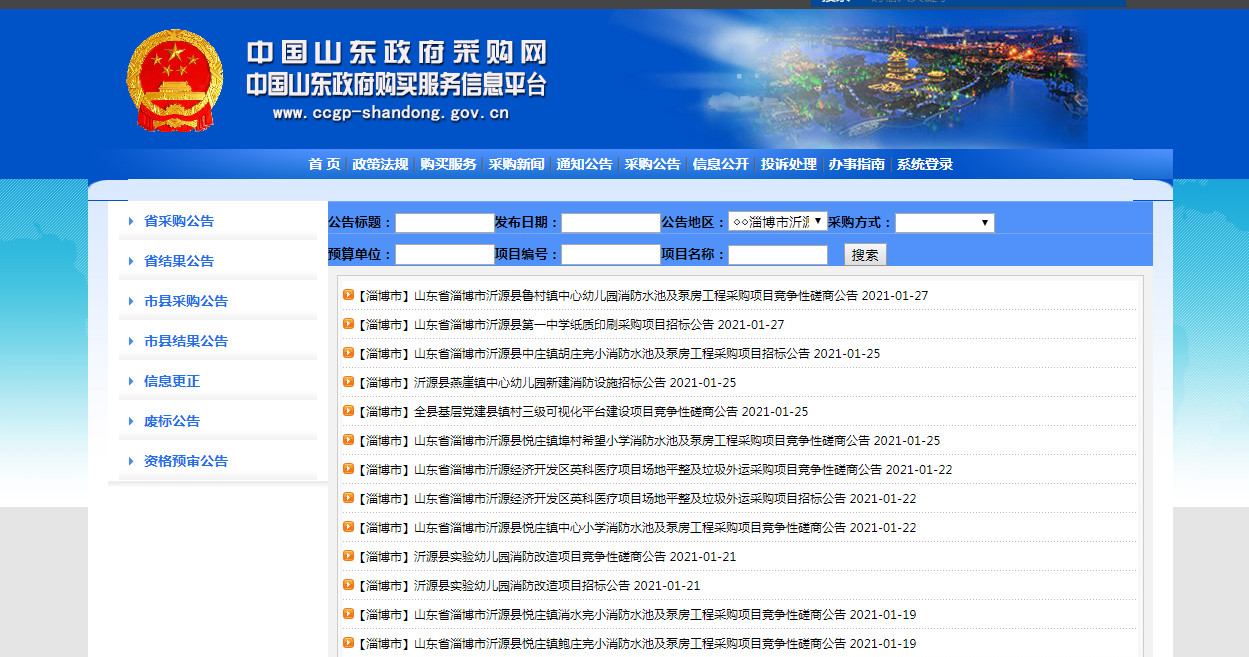The image size is (1249, 657).
Task: Click orange bullet icon beside 鲁村镇中心幼儿园 notice
Action: 348,295
